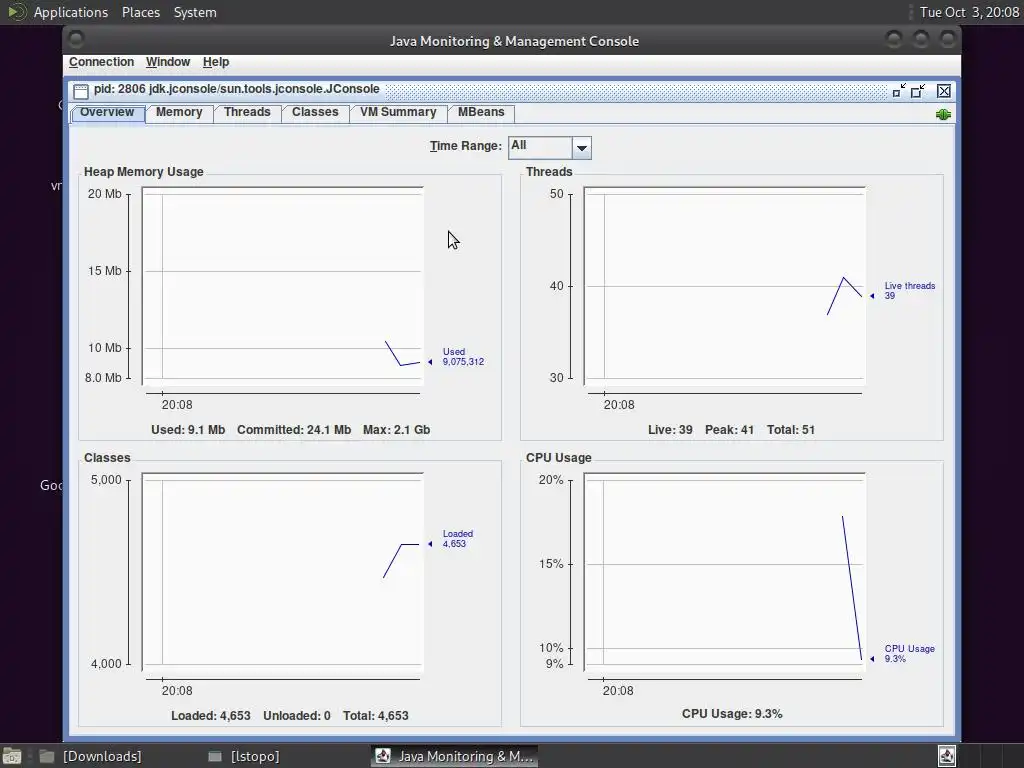1024x768 pixels.
Task: Switch to the VM Summary tab
Action: click(x=398, y=112)
